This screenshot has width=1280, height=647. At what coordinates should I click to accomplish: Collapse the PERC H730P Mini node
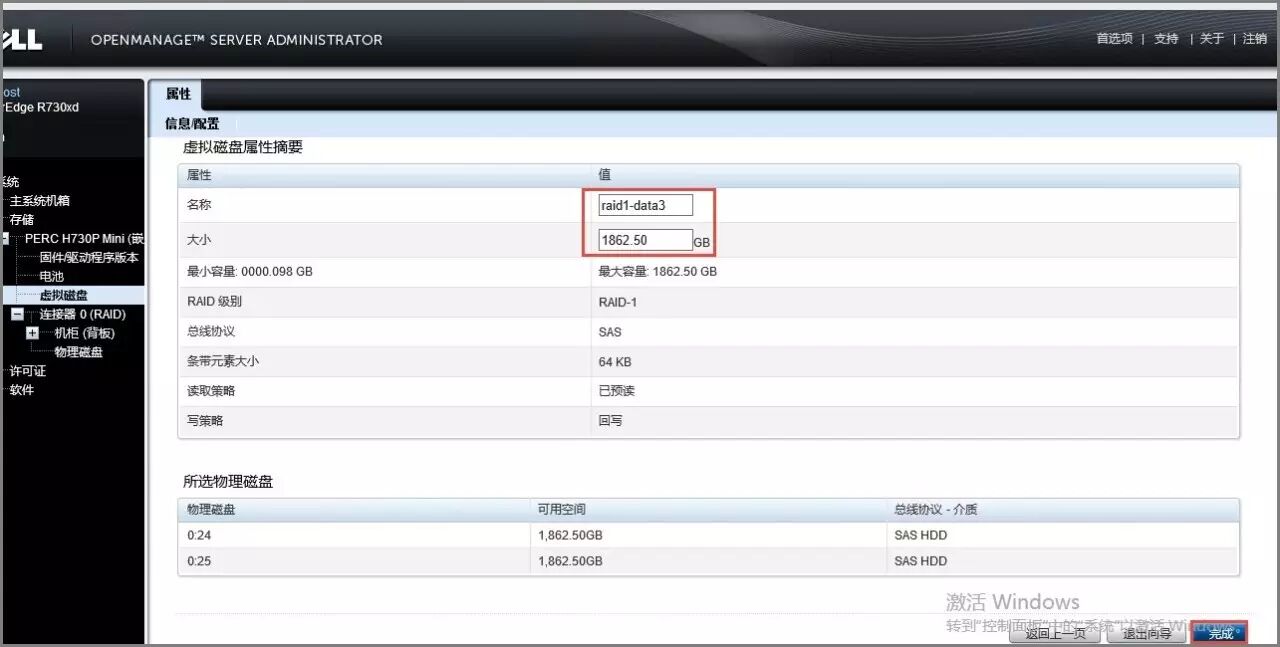coord(5,239)
